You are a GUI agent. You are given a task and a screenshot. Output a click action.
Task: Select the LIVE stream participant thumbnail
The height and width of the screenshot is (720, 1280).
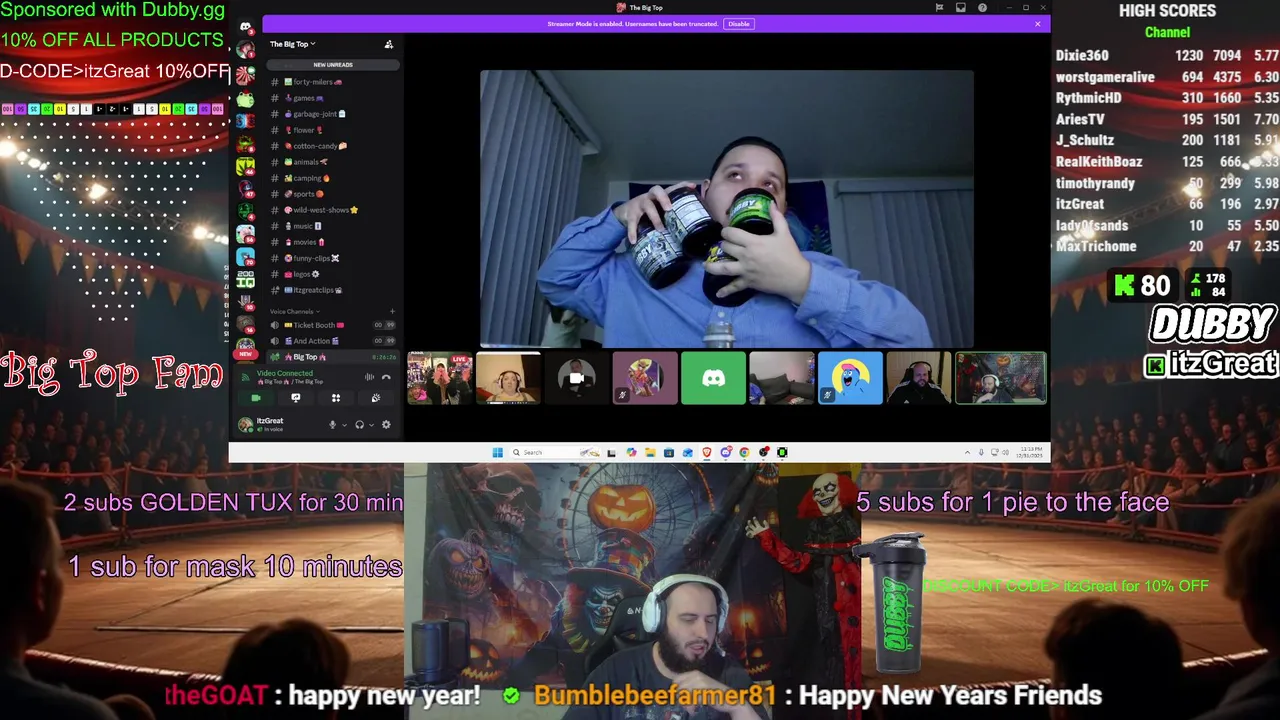(439, 378)
